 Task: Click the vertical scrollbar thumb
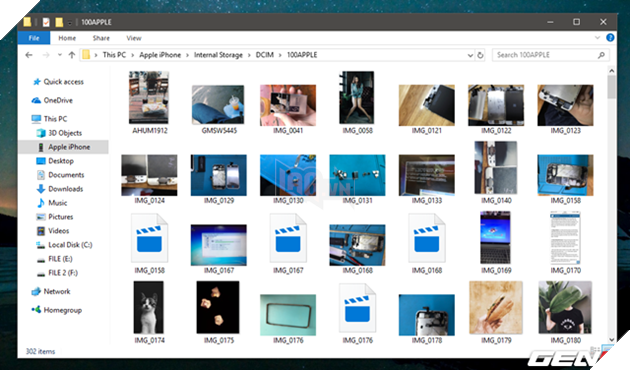(612, 87)
